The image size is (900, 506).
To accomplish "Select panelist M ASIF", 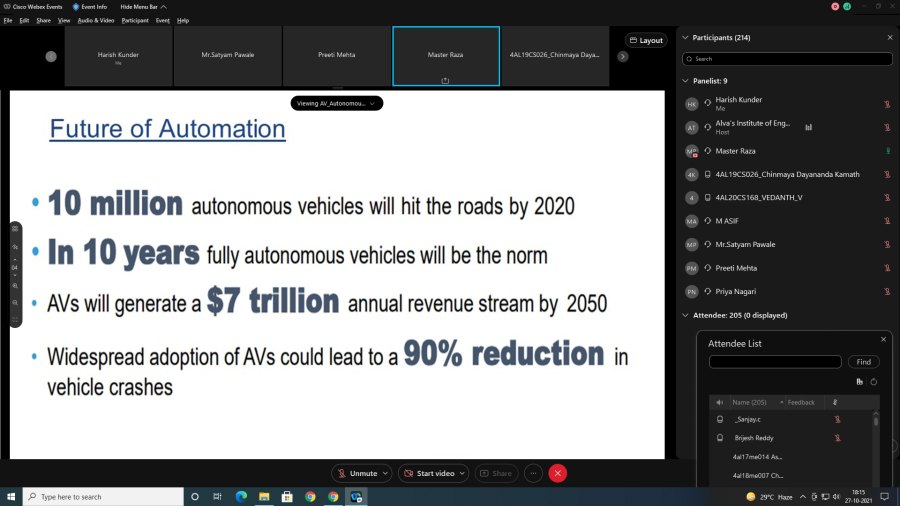I will 787,221.
